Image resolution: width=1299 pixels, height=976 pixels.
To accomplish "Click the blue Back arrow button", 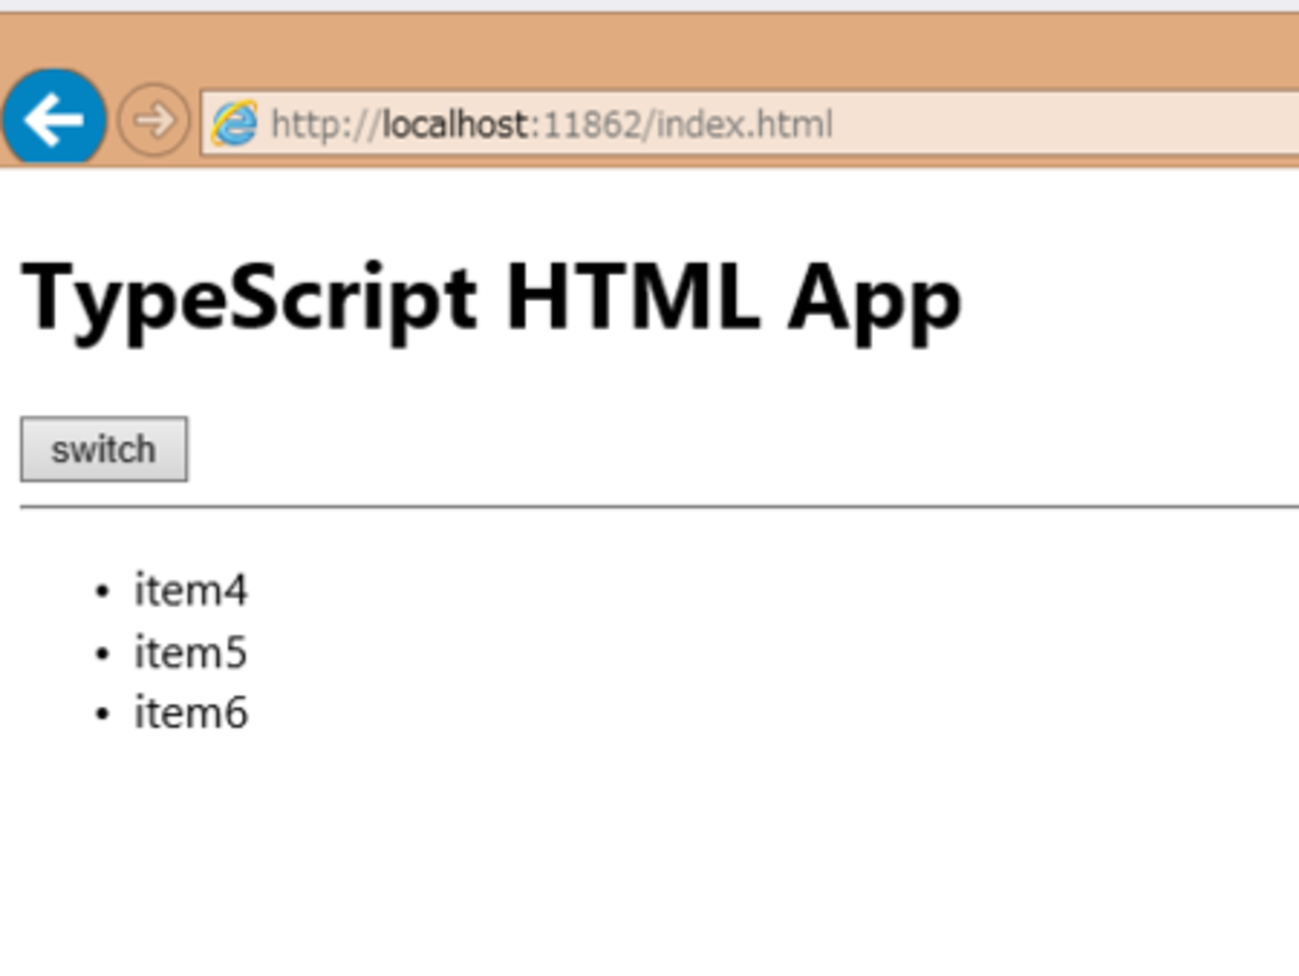I will click(x=54, y=119).
